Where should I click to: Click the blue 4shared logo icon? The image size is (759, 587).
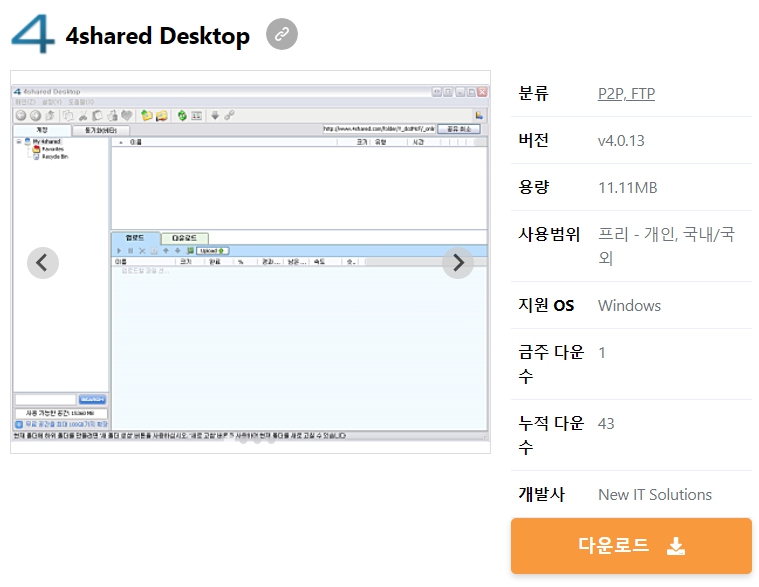(32, 33)
